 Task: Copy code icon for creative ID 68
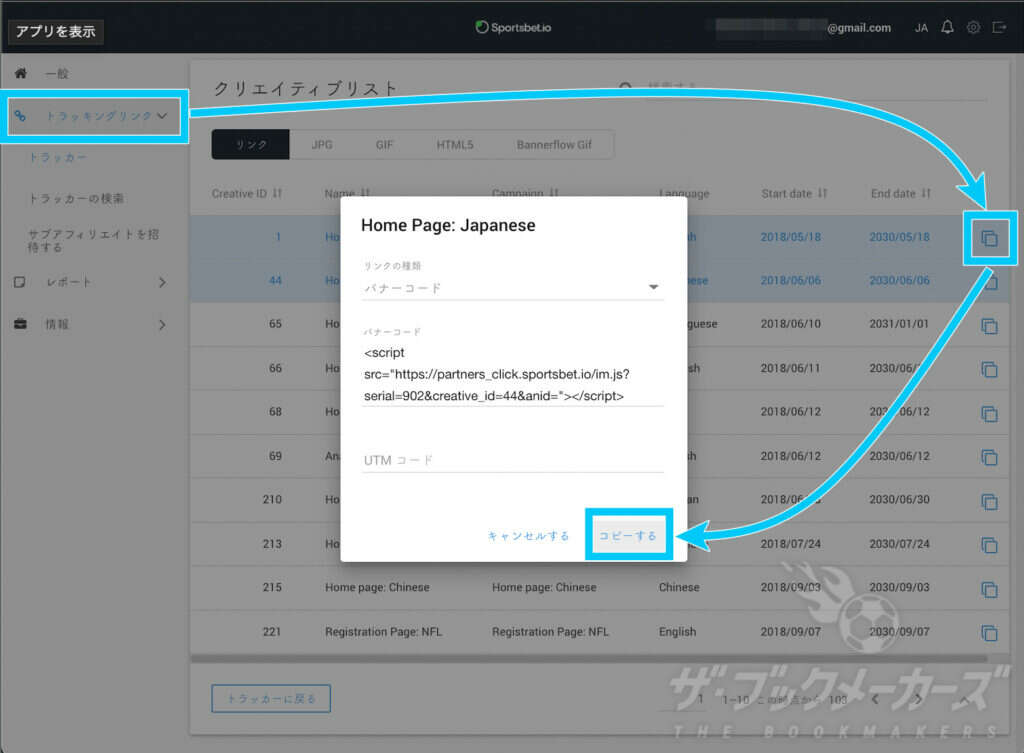[989, 414]
